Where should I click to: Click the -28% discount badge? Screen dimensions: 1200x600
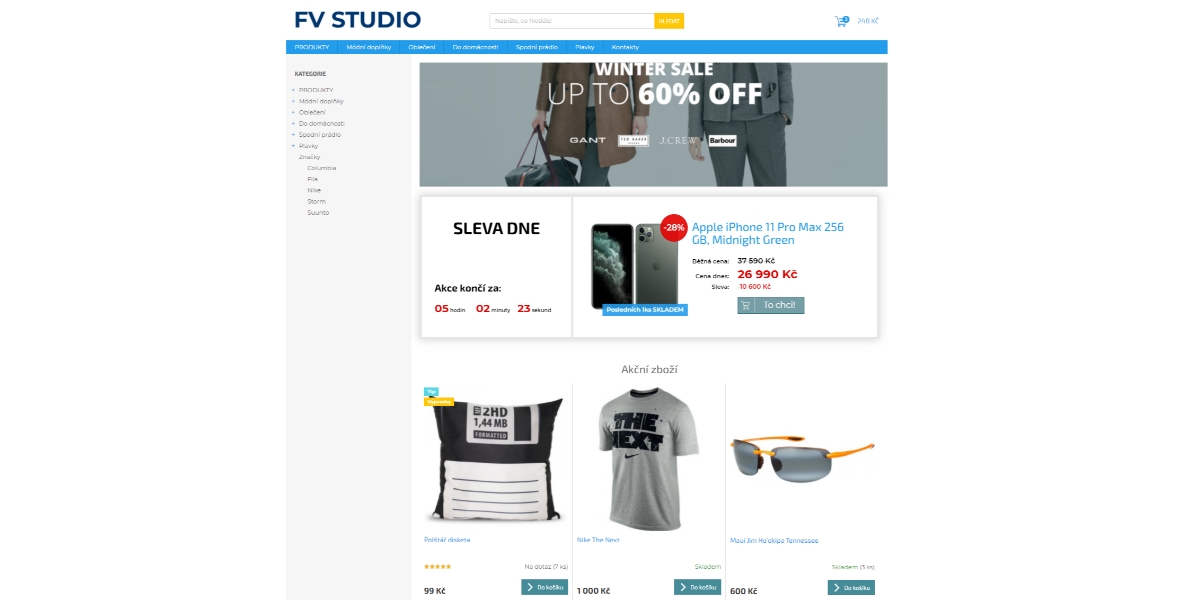[674, 227]
